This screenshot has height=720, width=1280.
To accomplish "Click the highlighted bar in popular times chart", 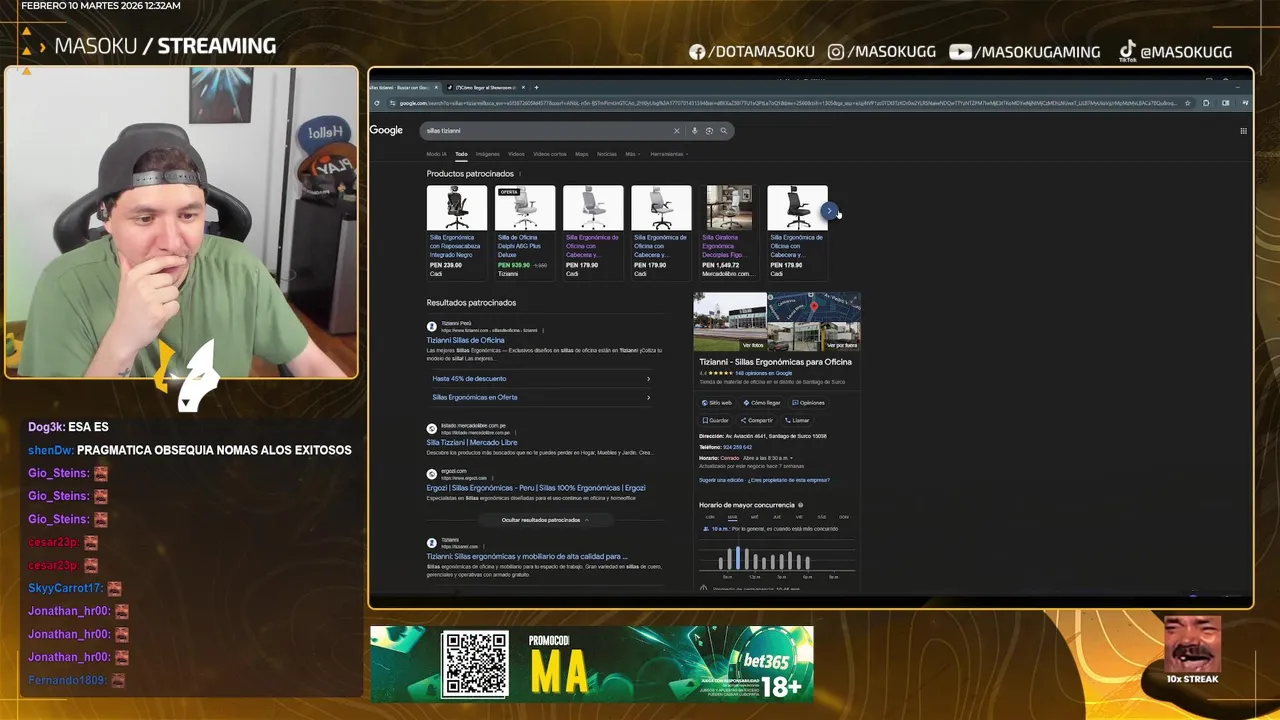I will (737, 558).
